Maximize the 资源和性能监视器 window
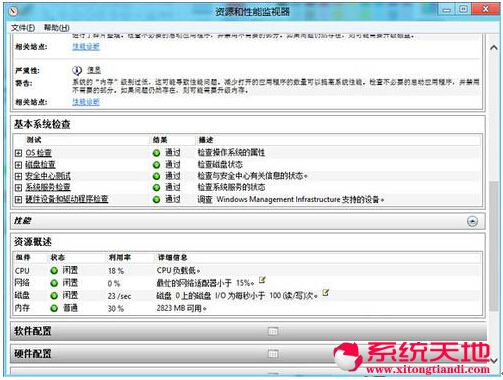This screenshot has width=503, height=380. pyautogui.click(x=463, y=9)
